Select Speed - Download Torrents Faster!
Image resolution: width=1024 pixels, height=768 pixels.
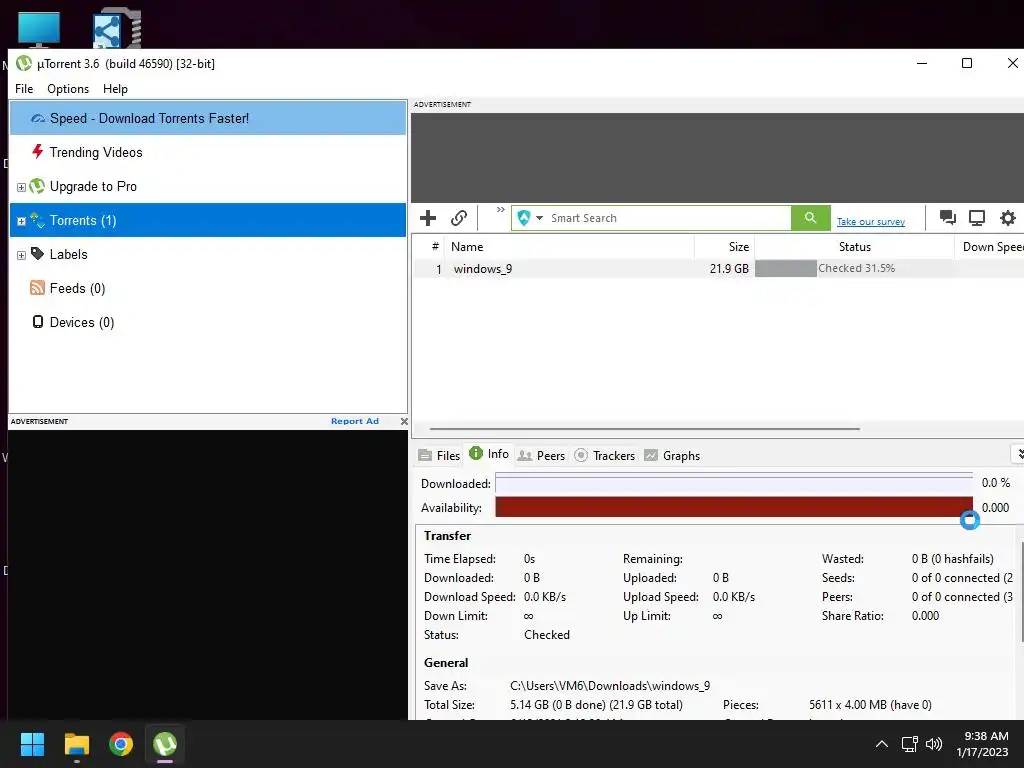(x=208, y=118)
